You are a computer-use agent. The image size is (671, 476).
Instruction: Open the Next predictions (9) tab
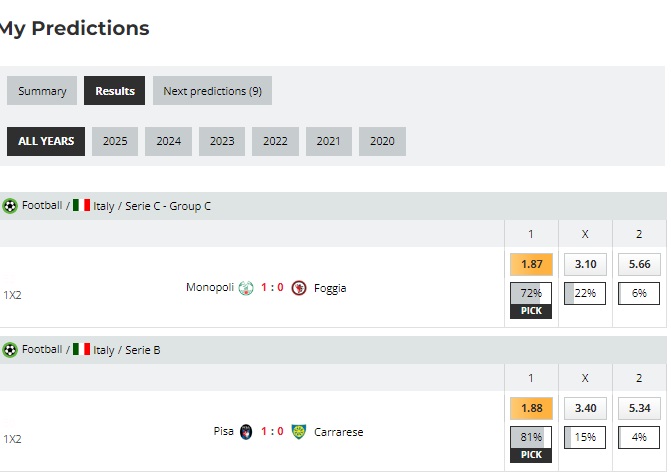[x=212, y=91]
